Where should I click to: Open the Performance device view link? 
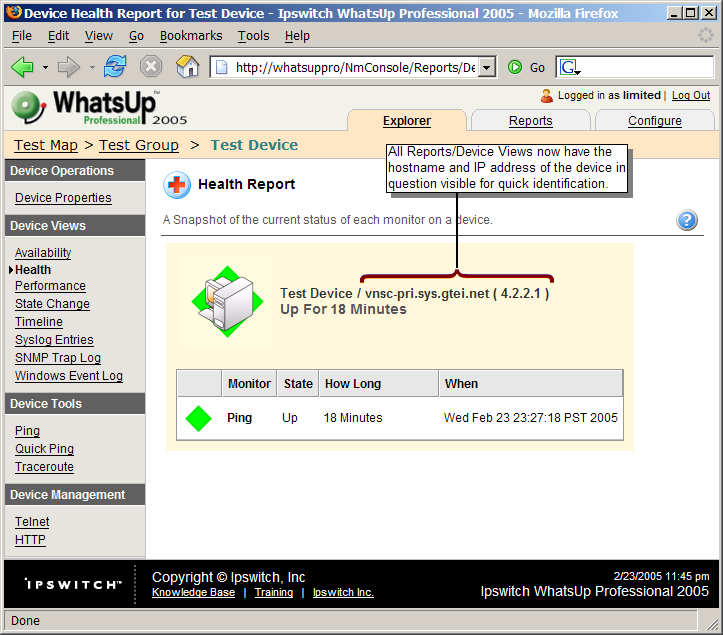point(50,286)
